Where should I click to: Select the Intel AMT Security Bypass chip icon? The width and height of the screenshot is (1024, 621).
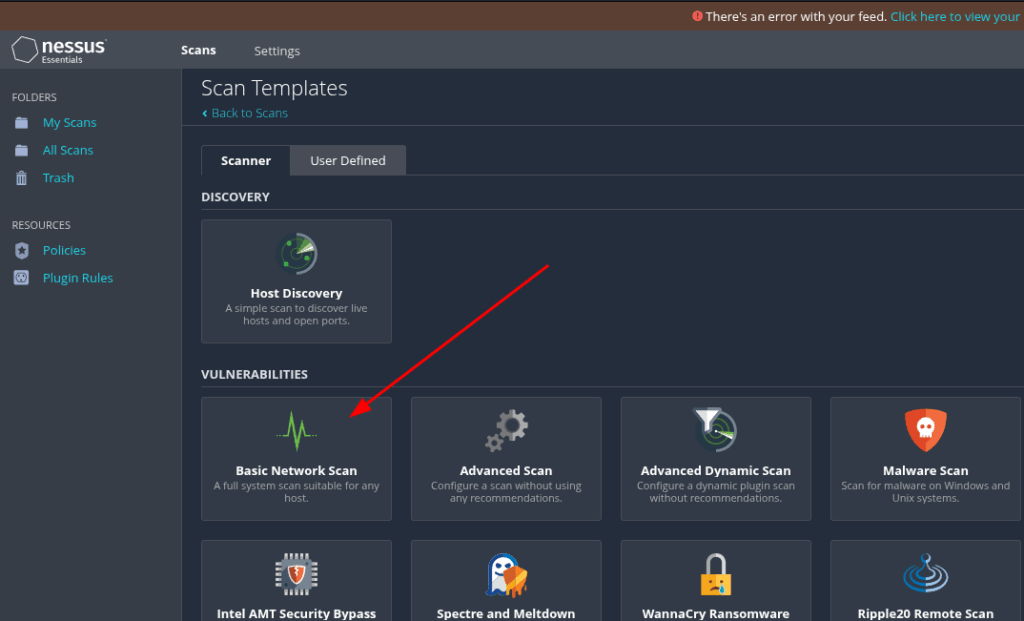coord(296,574)
